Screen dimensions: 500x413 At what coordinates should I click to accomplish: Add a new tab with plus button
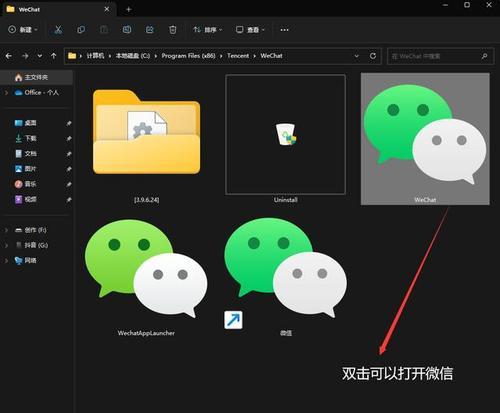(x=129, y=9)
